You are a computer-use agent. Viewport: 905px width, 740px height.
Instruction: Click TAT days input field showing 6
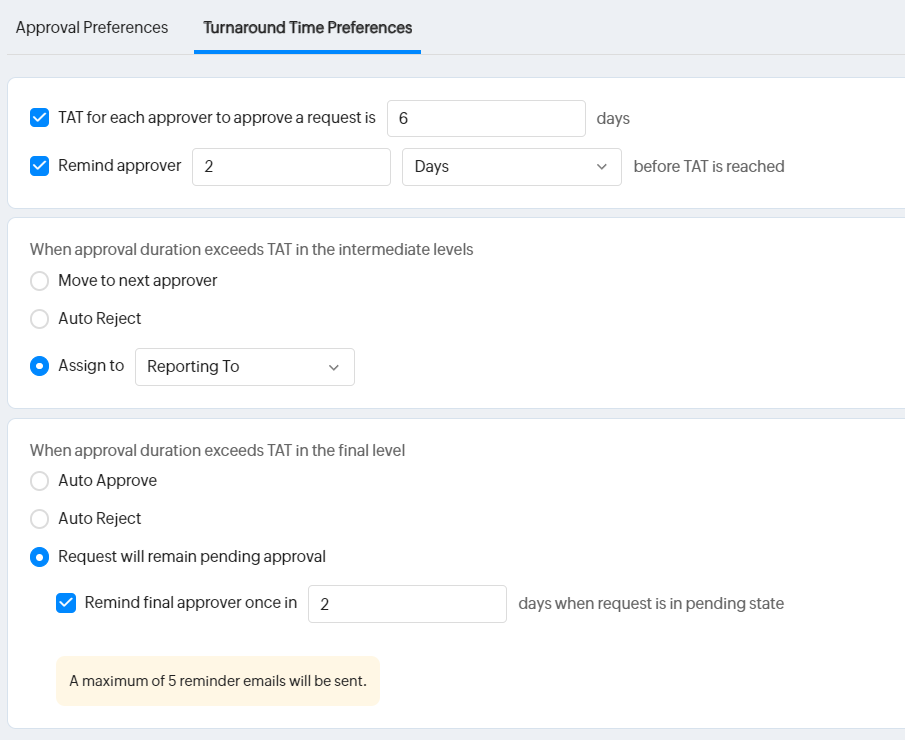(x=485, y=118)
